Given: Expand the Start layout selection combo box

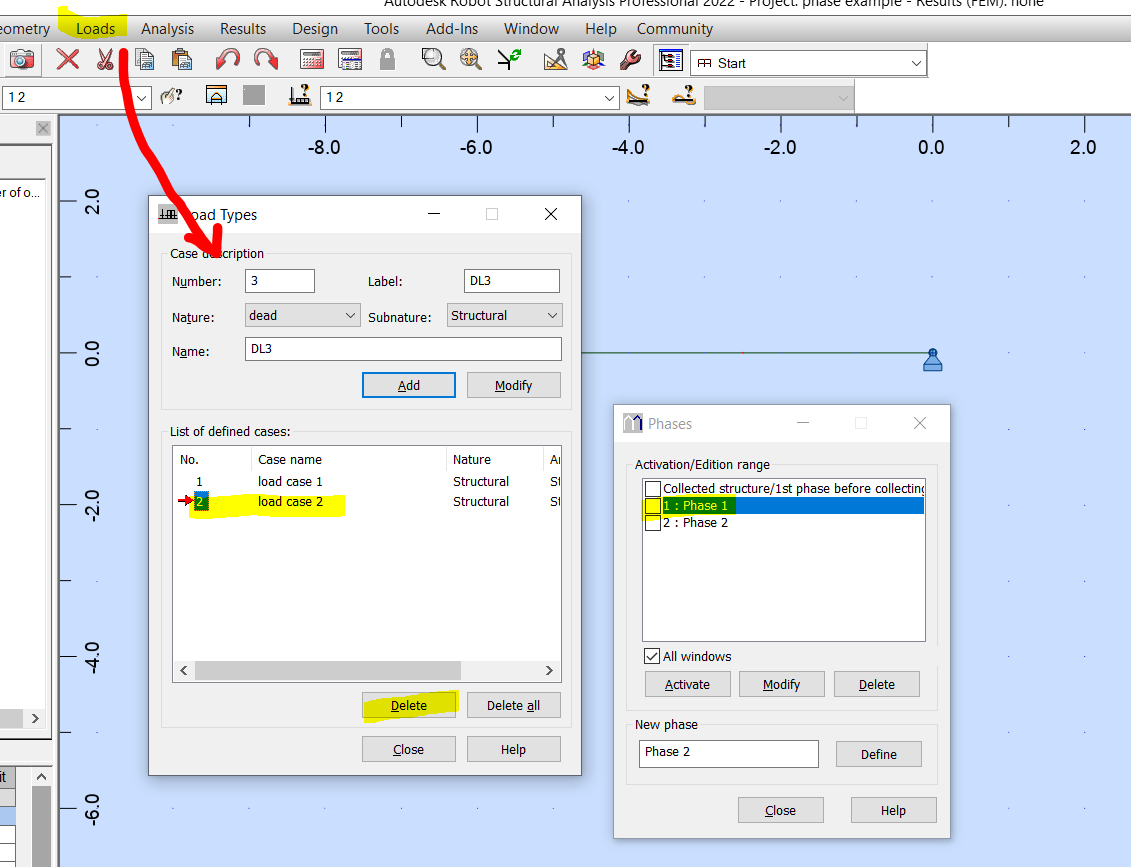Looking at the screenshot, I should [x=916, y=62].
